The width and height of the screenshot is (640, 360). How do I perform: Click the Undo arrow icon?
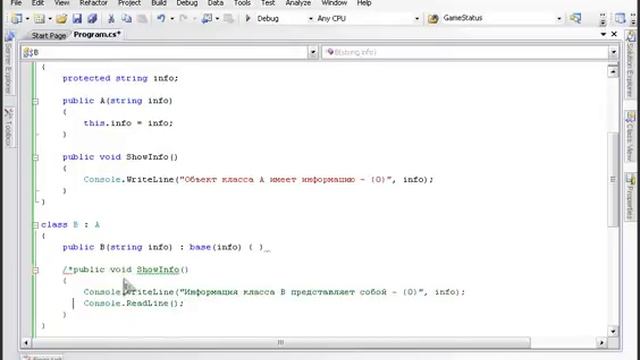(x=161, y=18)
